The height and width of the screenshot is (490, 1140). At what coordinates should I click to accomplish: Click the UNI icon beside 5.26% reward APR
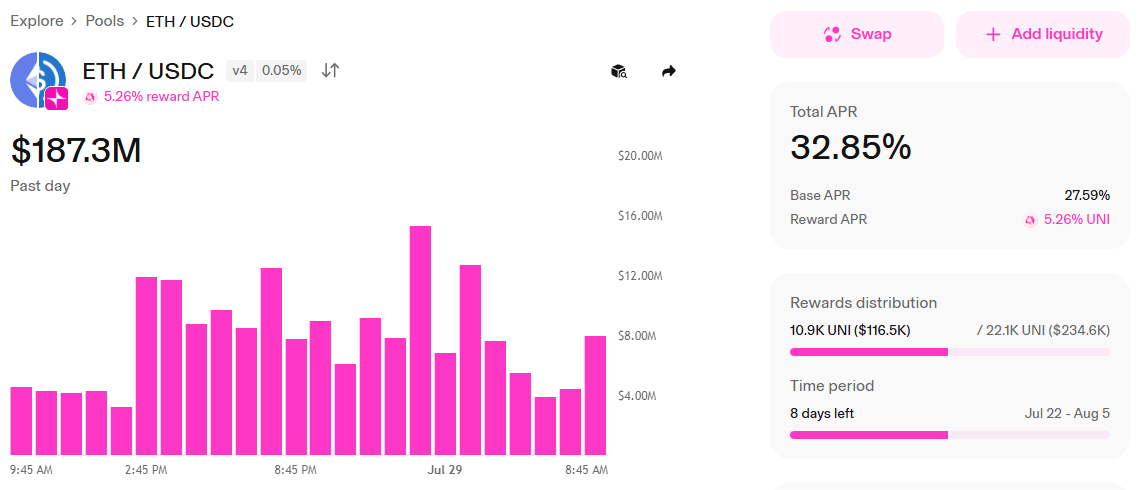tap(90, 97)
